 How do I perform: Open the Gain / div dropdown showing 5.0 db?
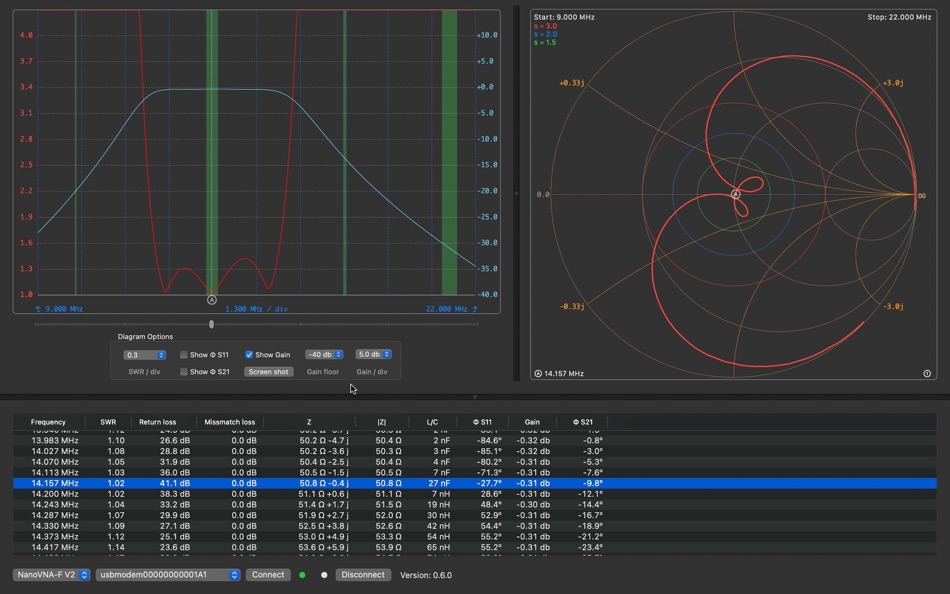click(373, 355)
